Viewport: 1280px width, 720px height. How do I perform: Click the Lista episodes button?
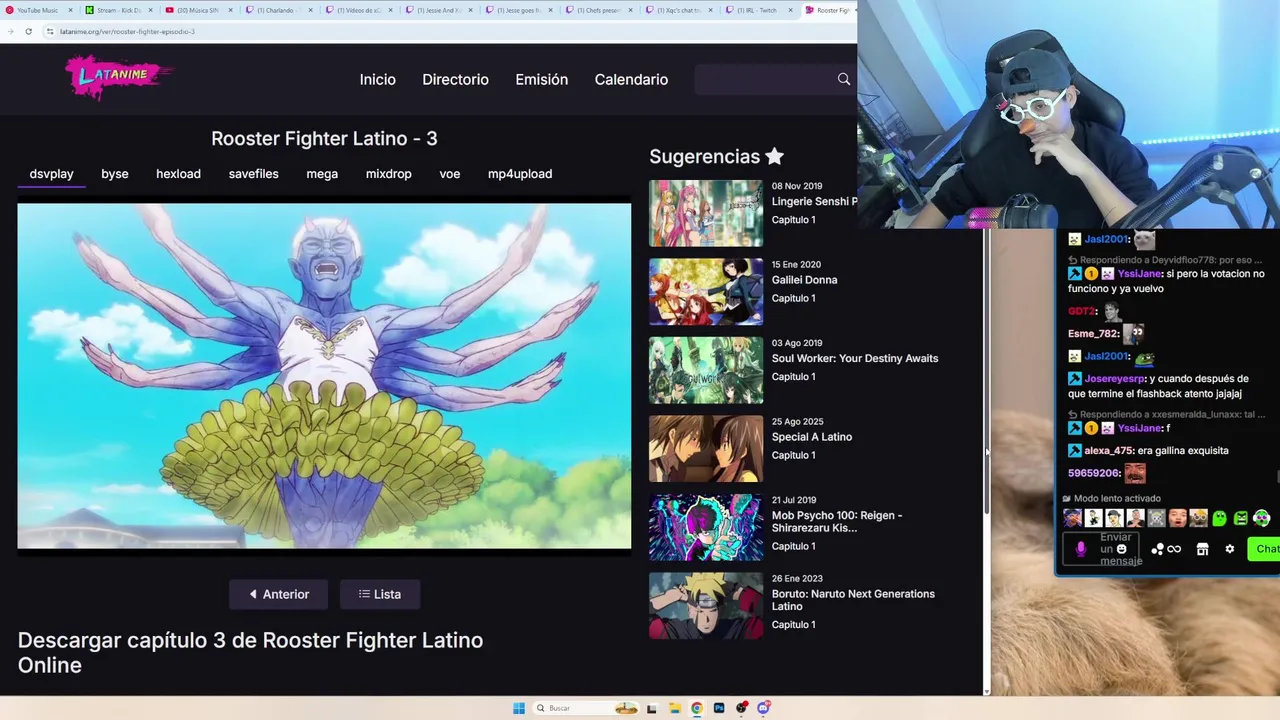(380, 594)
